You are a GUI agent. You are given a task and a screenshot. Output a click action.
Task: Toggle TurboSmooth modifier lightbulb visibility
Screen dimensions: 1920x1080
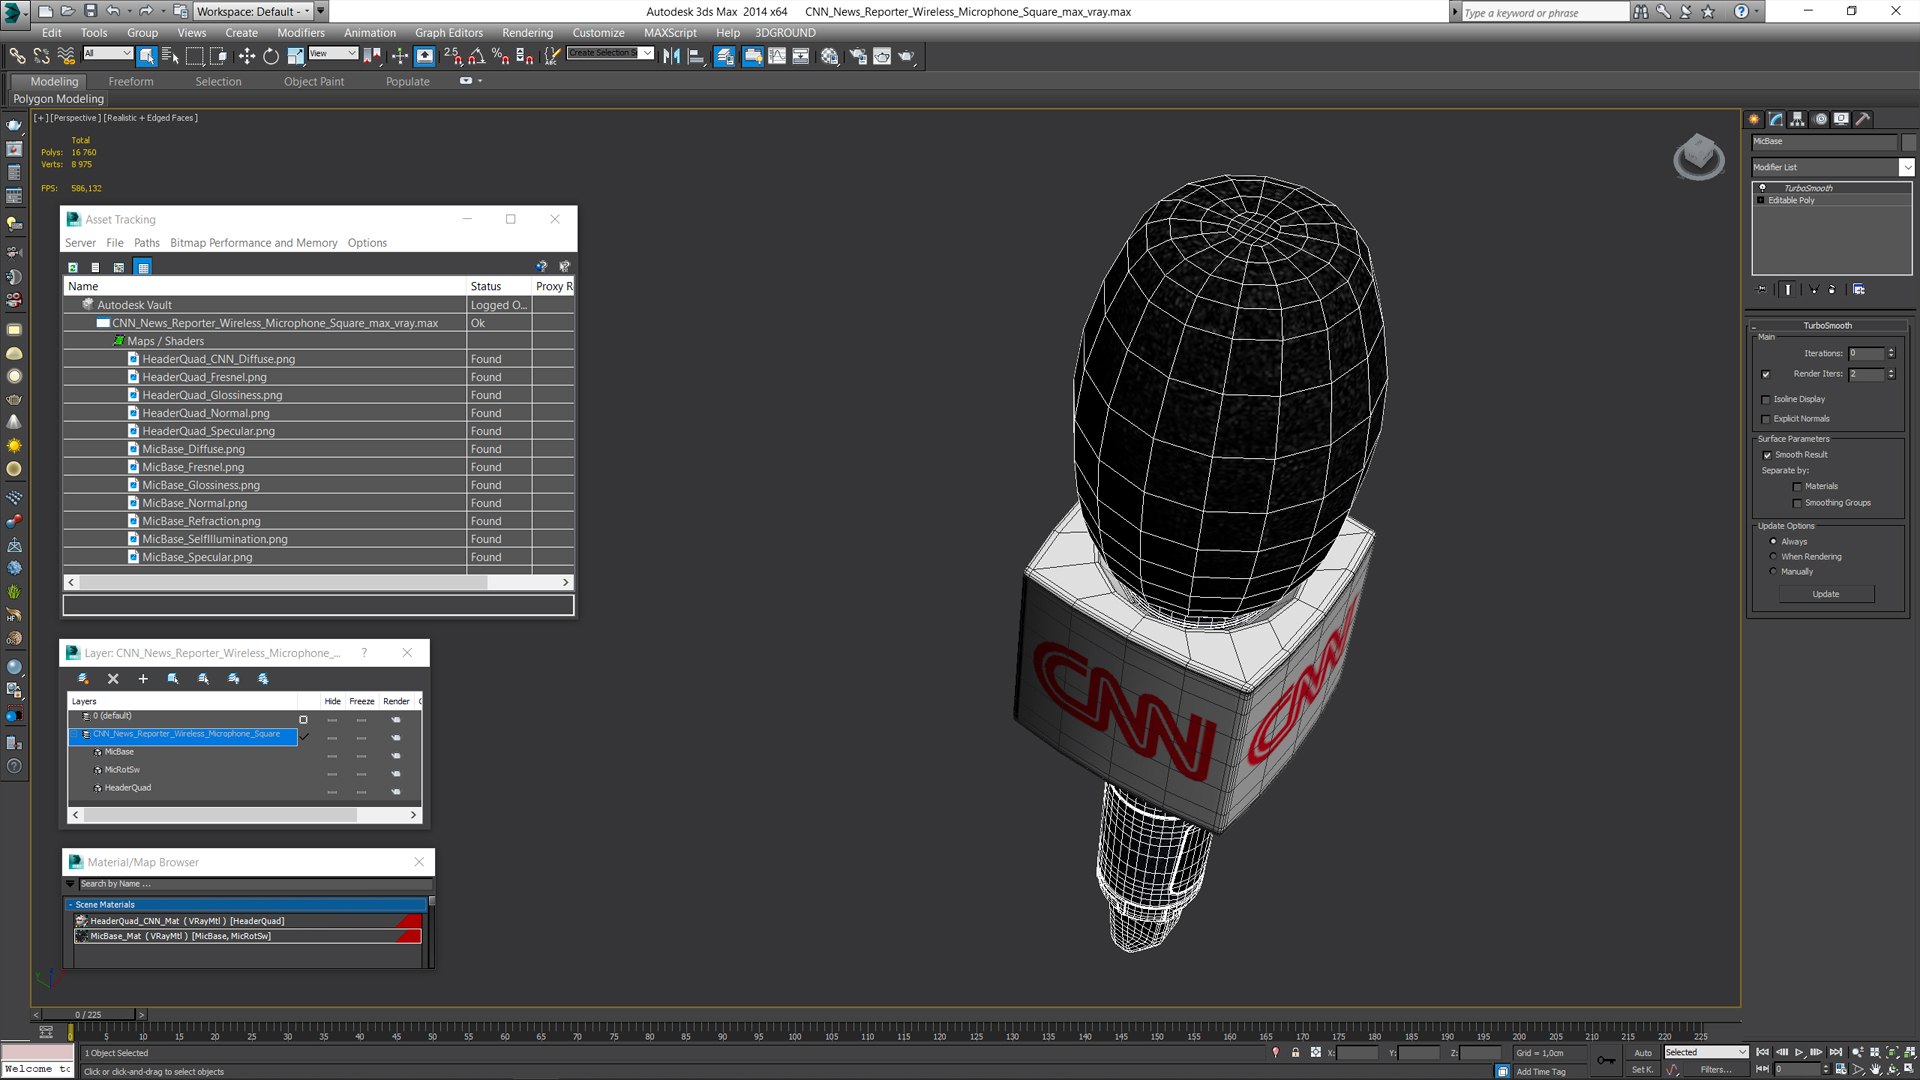1762,188
